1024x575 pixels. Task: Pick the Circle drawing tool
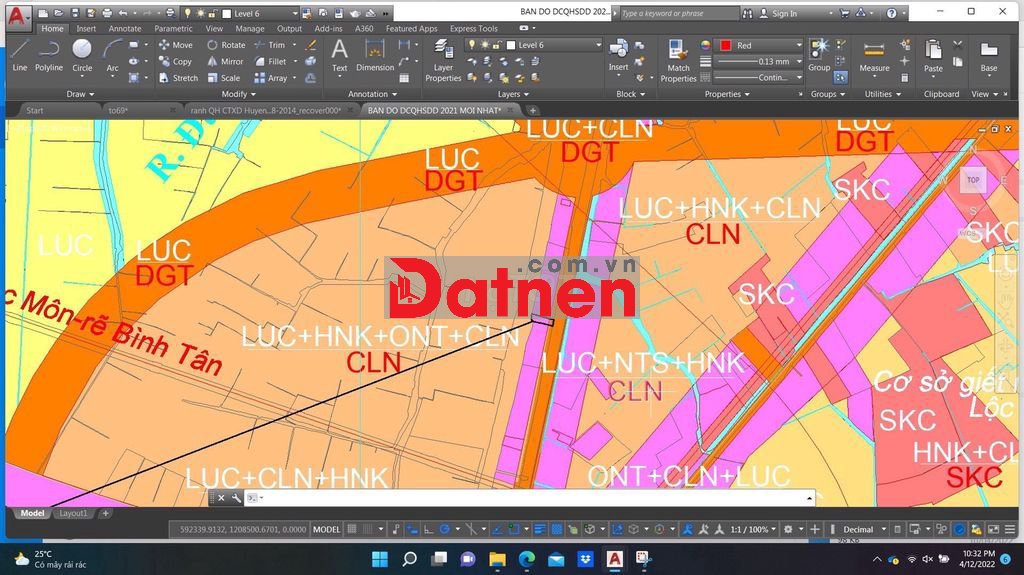point(82,54)
